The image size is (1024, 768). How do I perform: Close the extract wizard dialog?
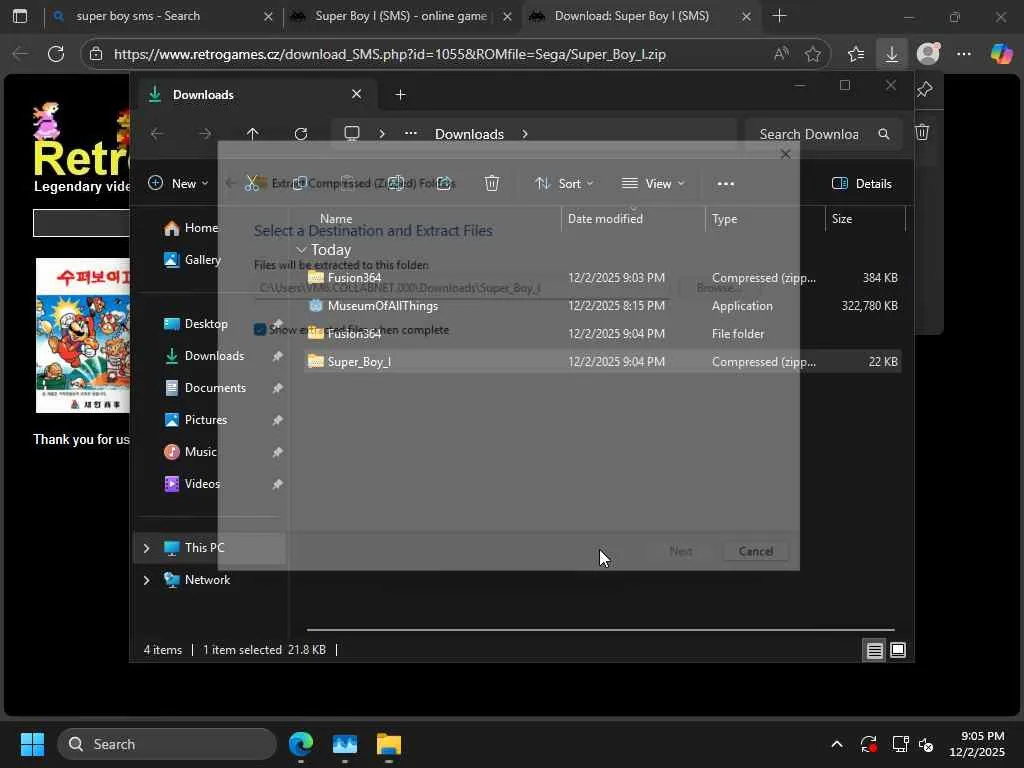(x=786, y=154)
